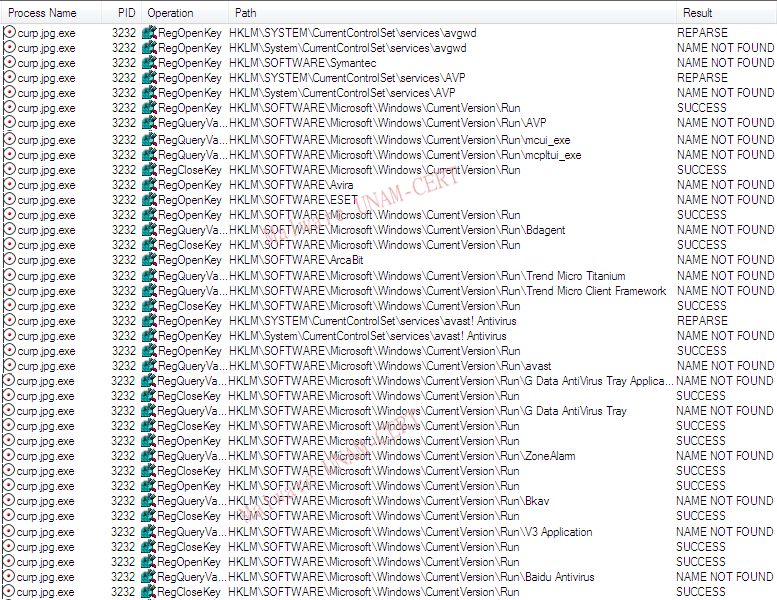
Task: Select Run\G Data AntiVirus Tray Applica... path
Action: 450,381
